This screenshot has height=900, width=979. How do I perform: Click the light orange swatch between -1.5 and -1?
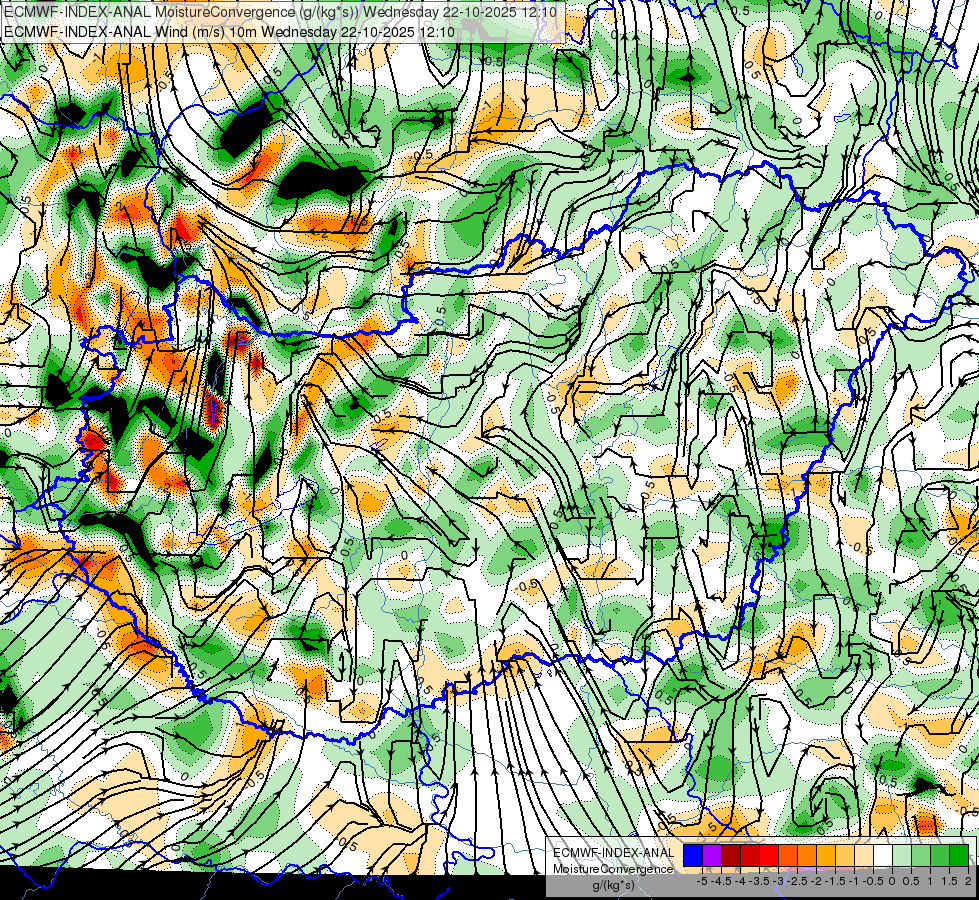(845, 856)
